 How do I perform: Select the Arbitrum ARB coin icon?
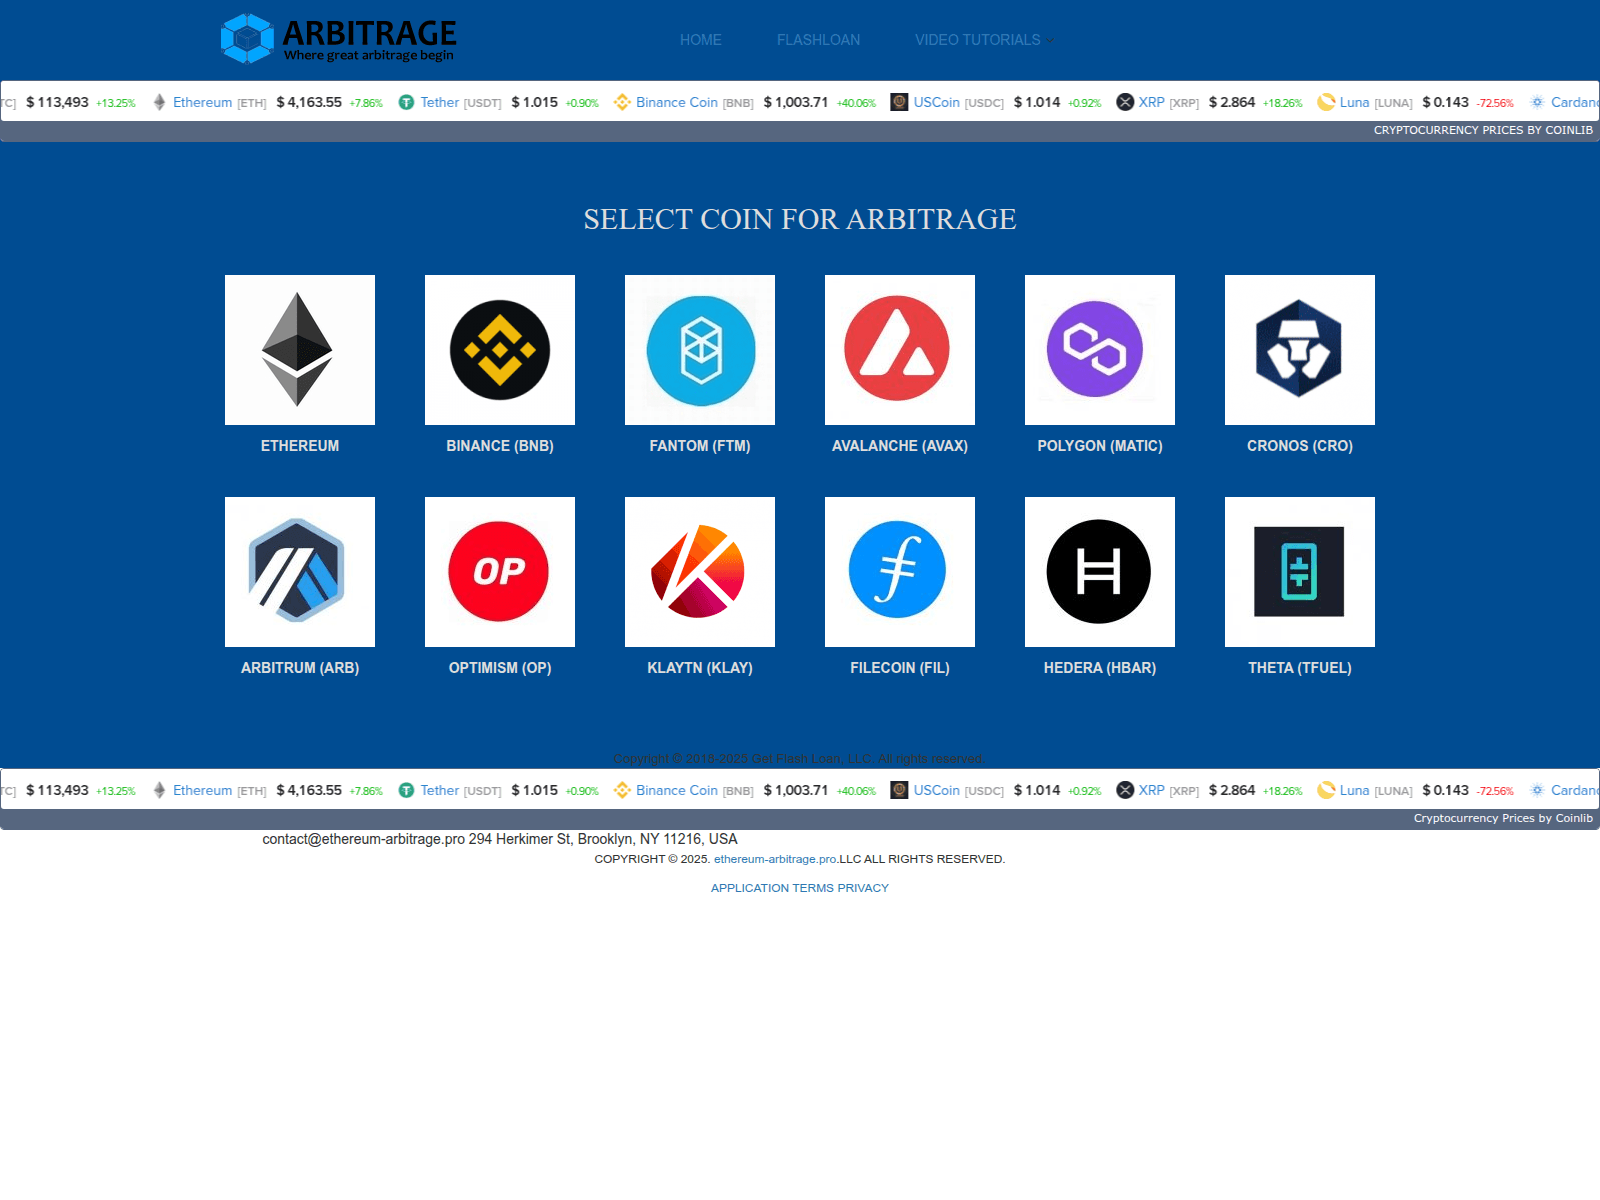300,572
